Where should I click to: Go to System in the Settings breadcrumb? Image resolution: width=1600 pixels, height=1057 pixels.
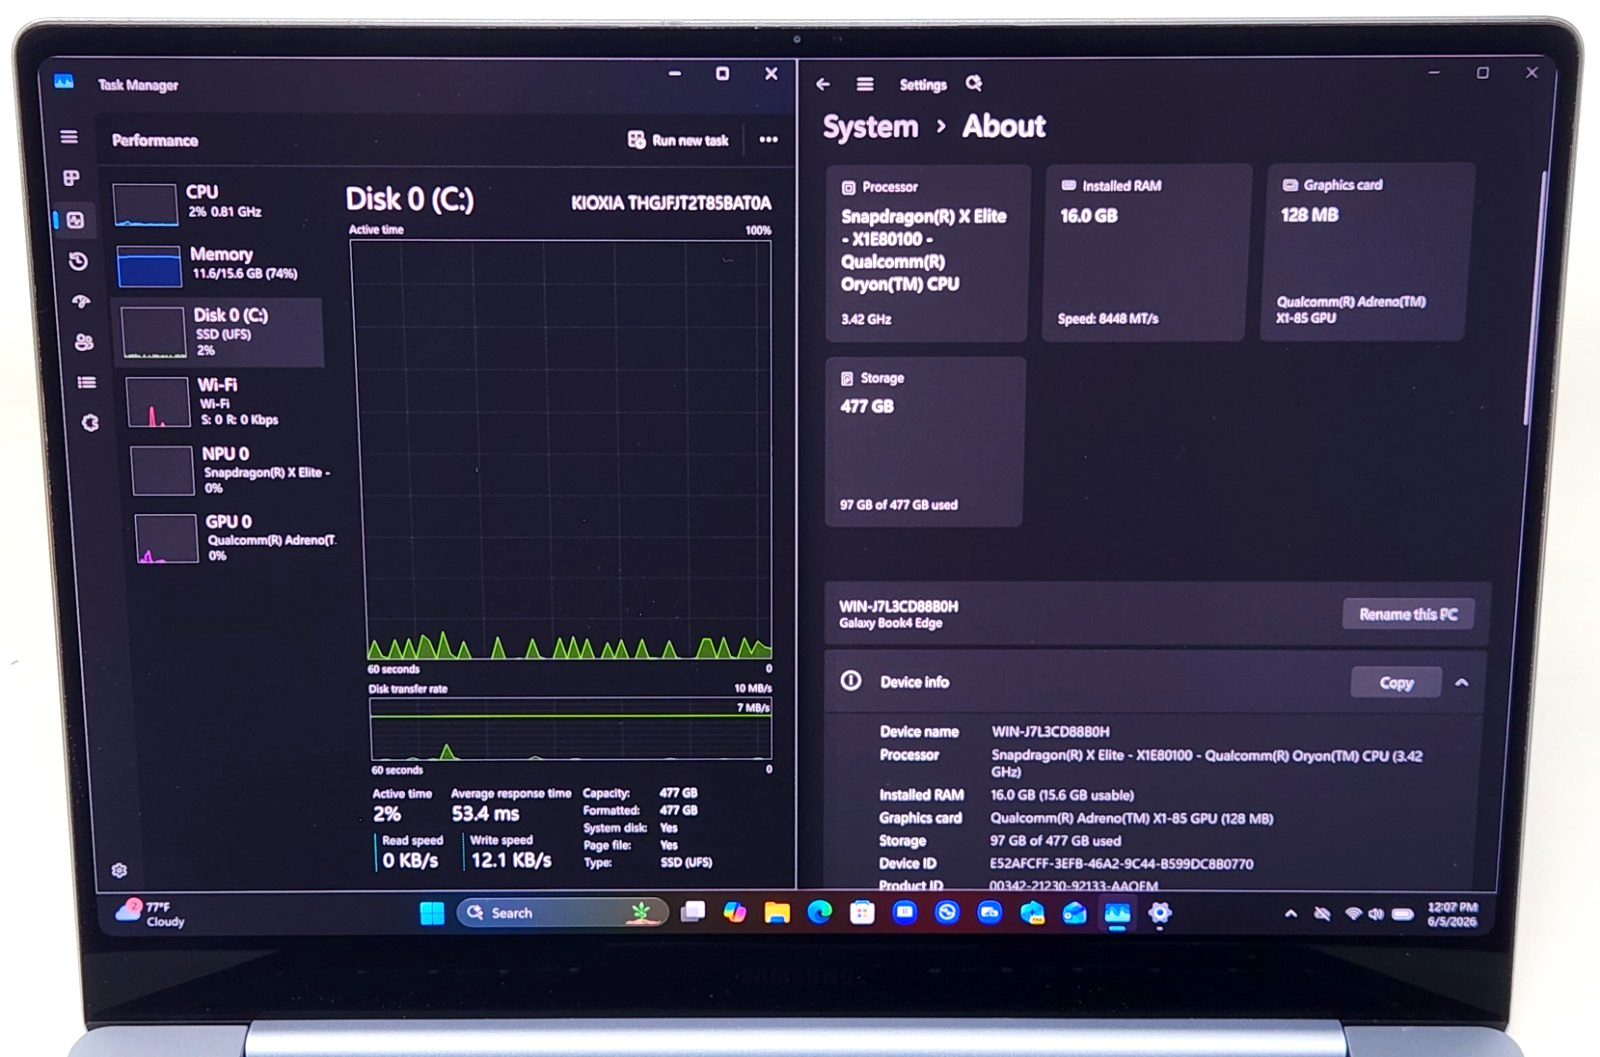point(870,127)
